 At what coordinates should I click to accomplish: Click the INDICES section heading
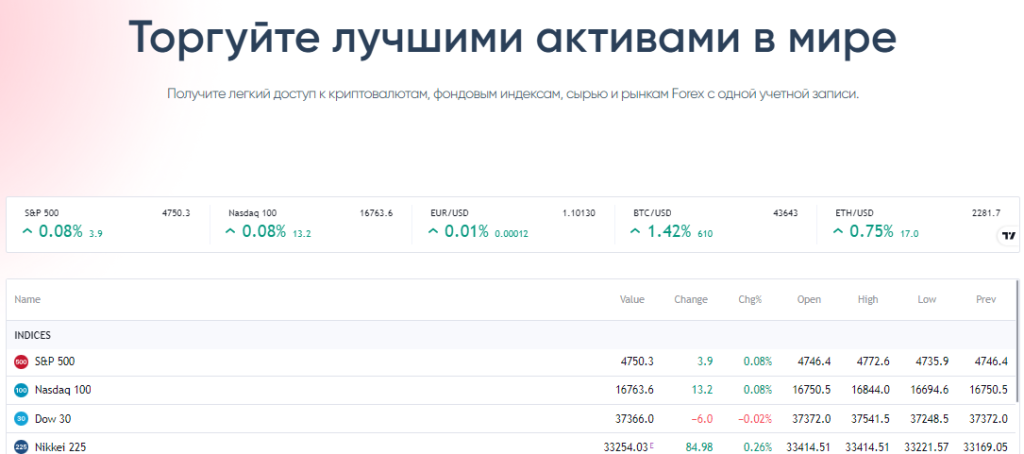click(33, 335)
